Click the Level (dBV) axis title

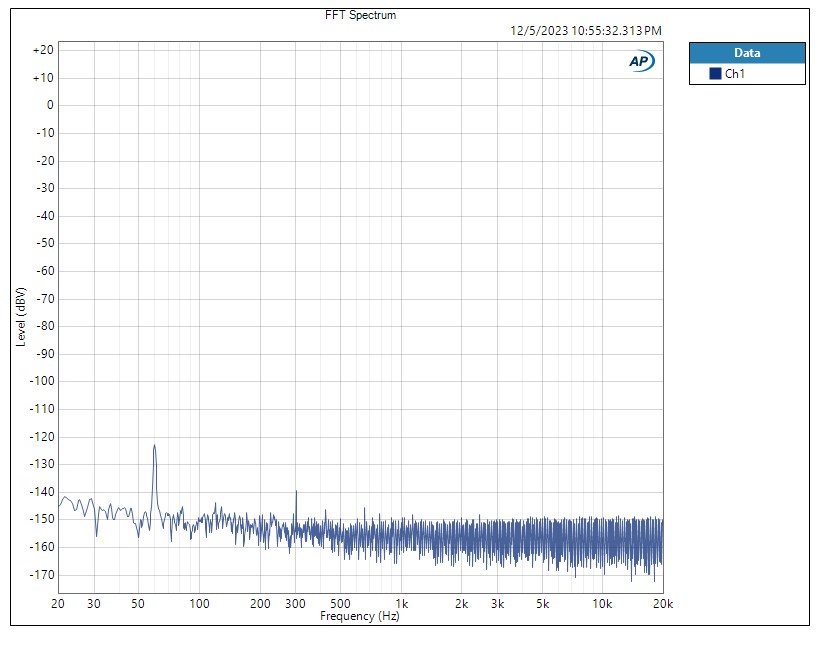point(21,317)
